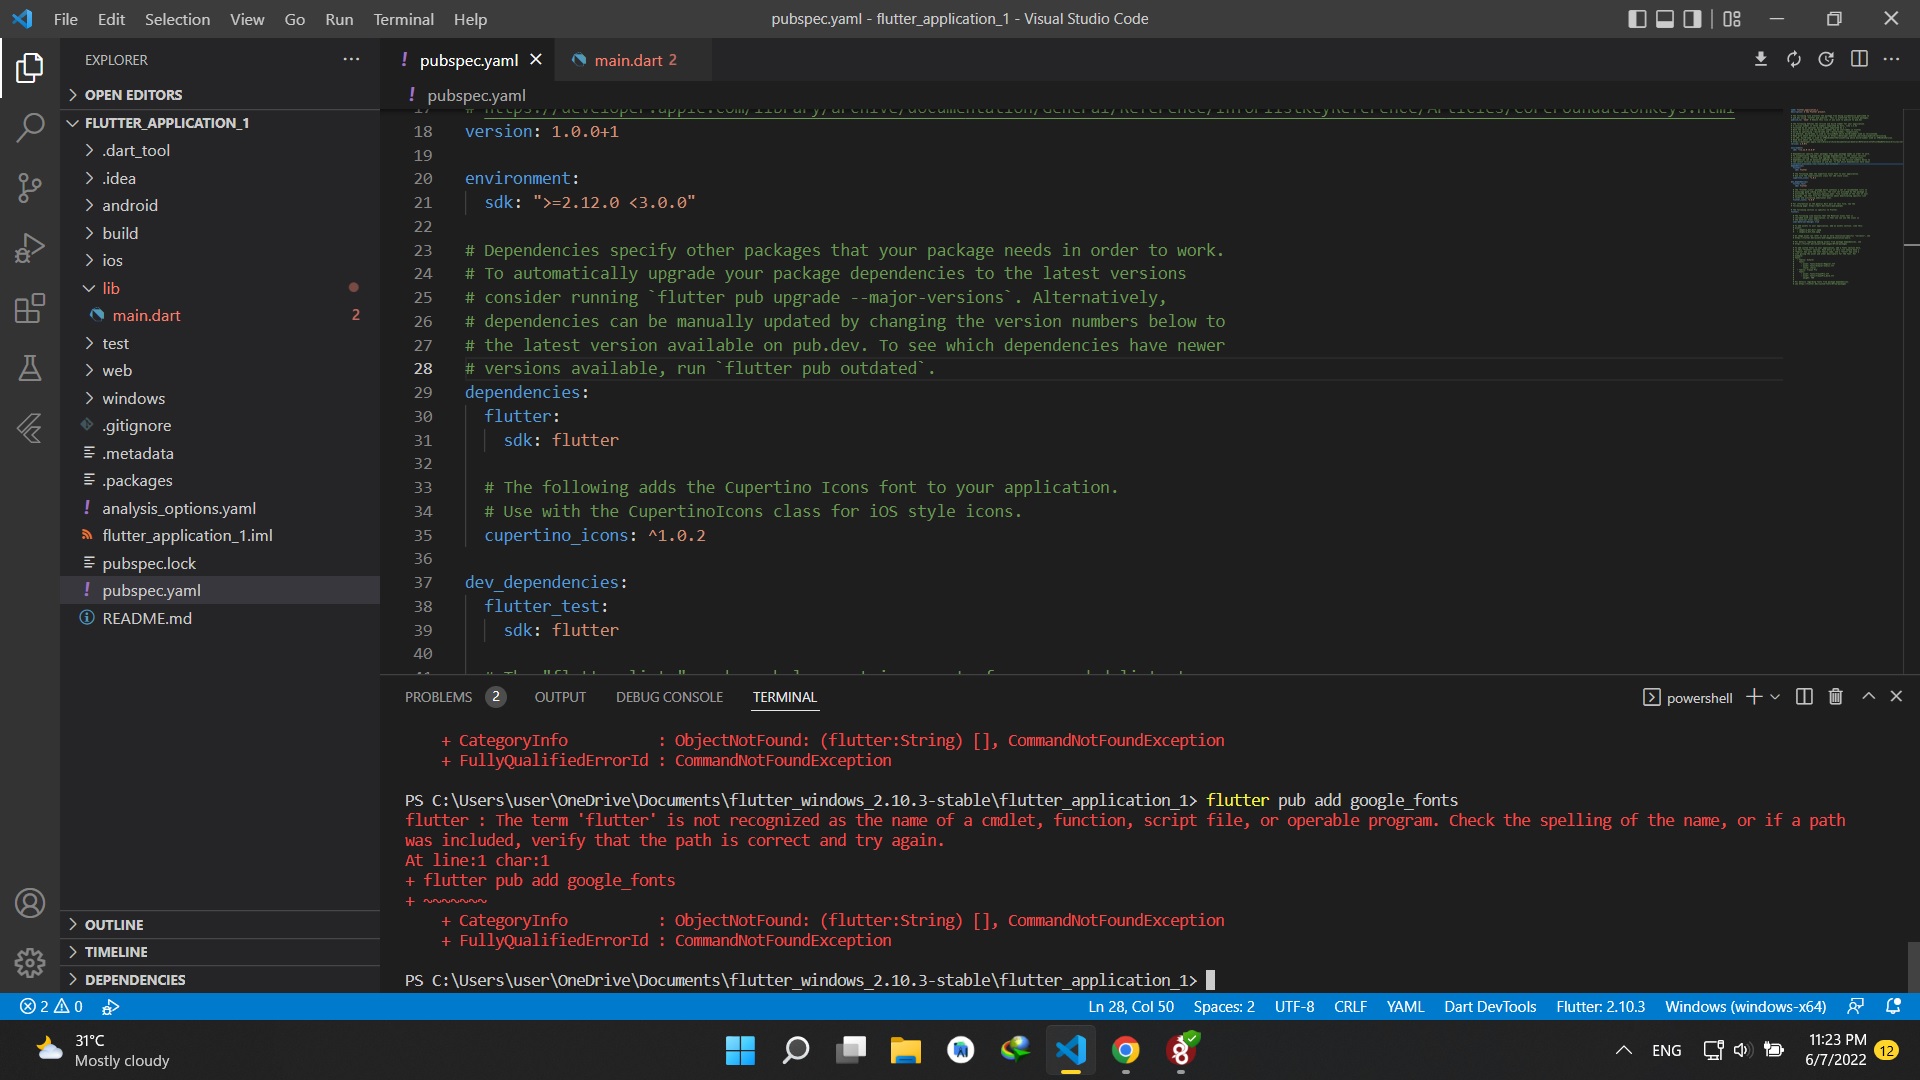The width and height of the screenshot is (1920, 1080).
Task: Select device Windows (windows-x64) in status bar
Action: [x=1745, y=1007]
